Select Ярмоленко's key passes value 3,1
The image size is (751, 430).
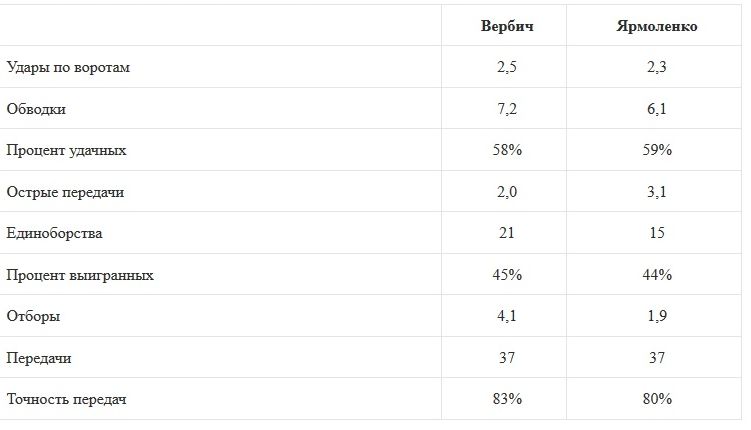tap(657, 192)
